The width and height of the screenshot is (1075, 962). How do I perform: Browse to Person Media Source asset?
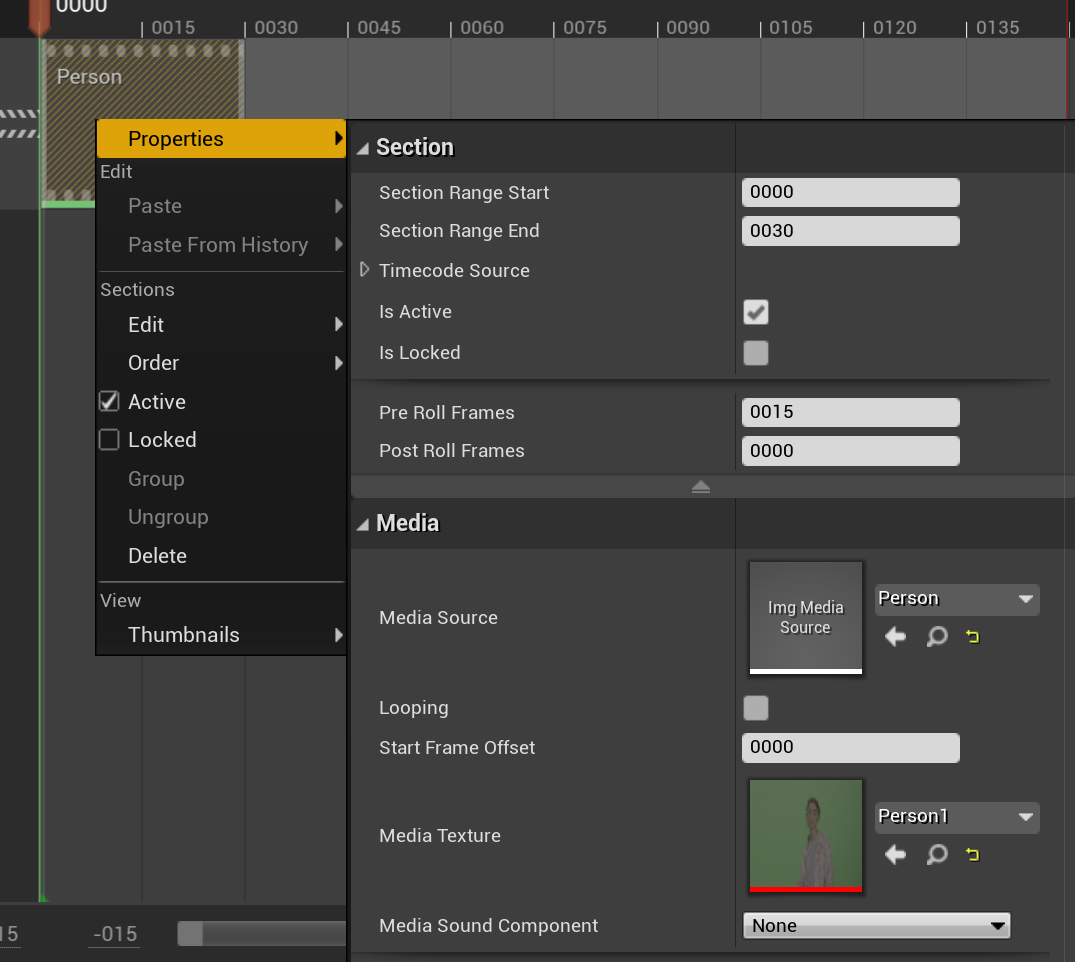pyautogui.click(x=936, y=636)
